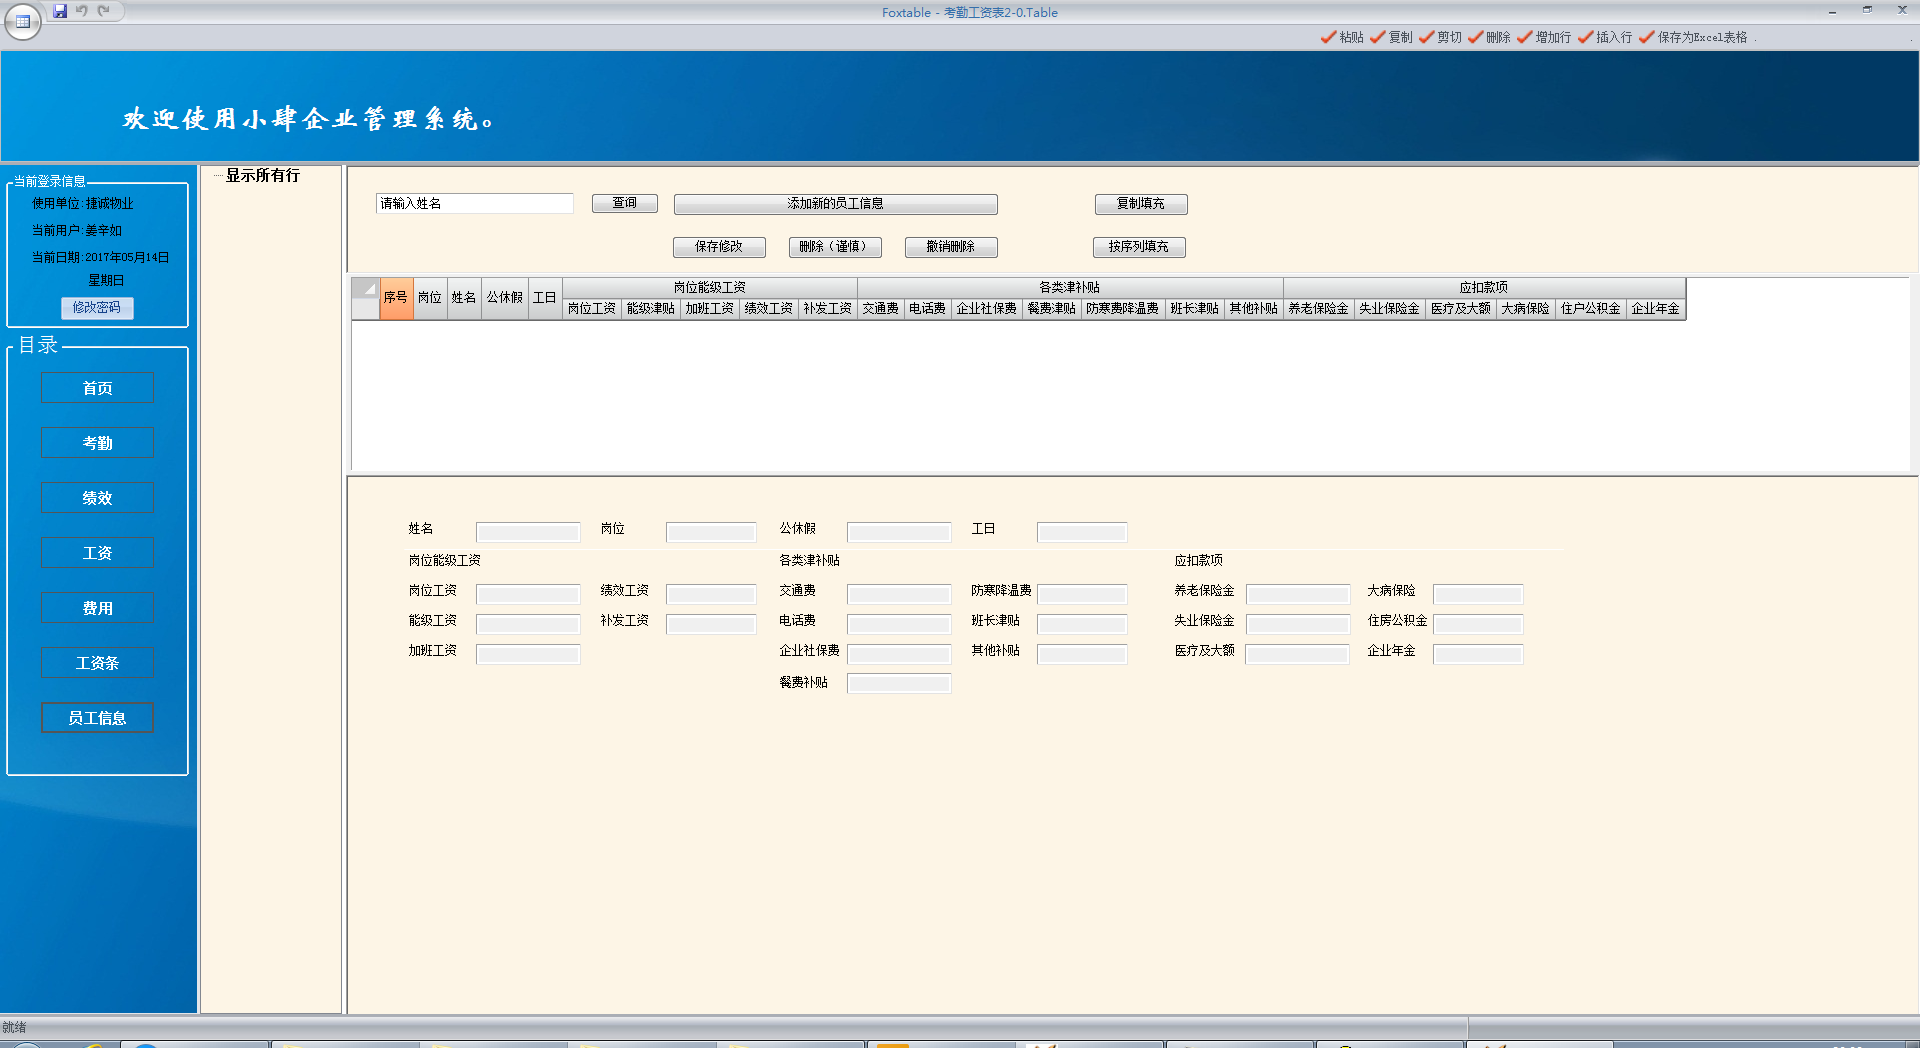Click the 医疗及大额 input field in form
Screen dimensions: 1920x1048
(x=1298, y=654)
